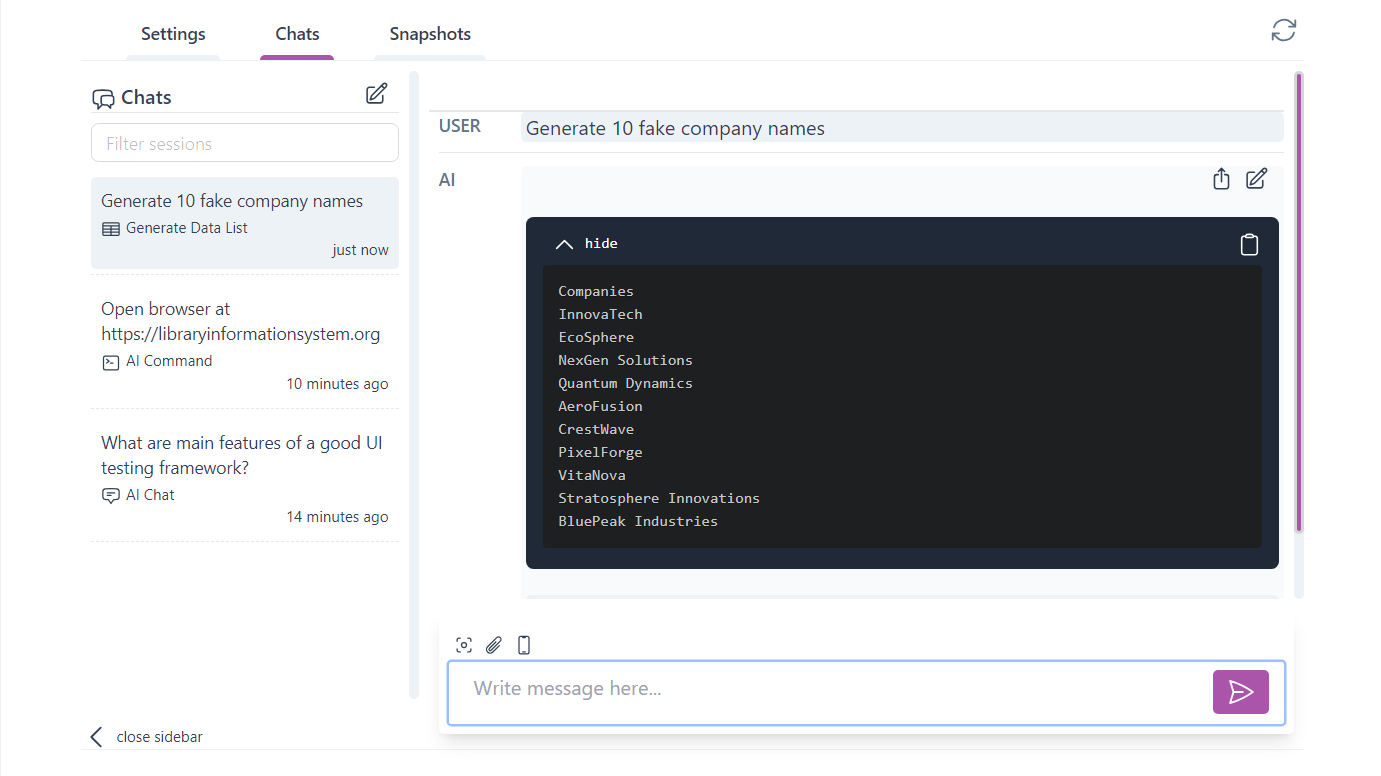Click 'AeroFusion' in the list
This screenshot has height=776, width=1381.
click(600, 406)
